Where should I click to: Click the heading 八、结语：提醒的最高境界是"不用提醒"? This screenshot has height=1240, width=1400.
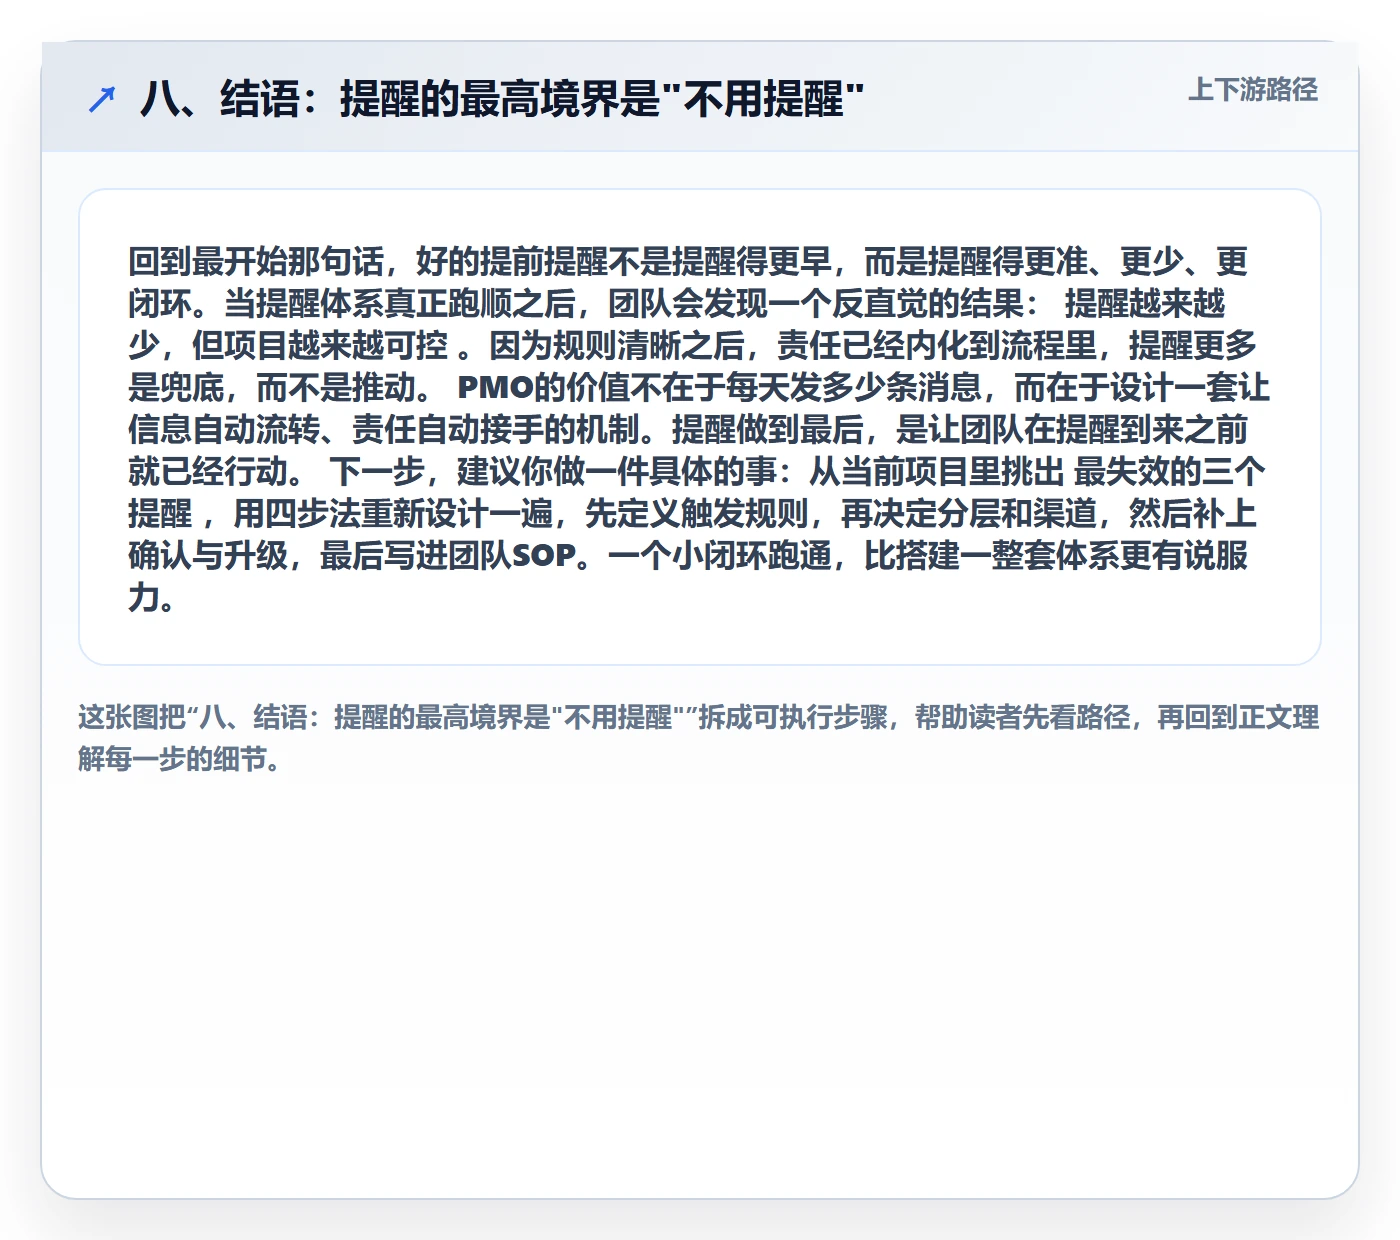coord(501,99)
